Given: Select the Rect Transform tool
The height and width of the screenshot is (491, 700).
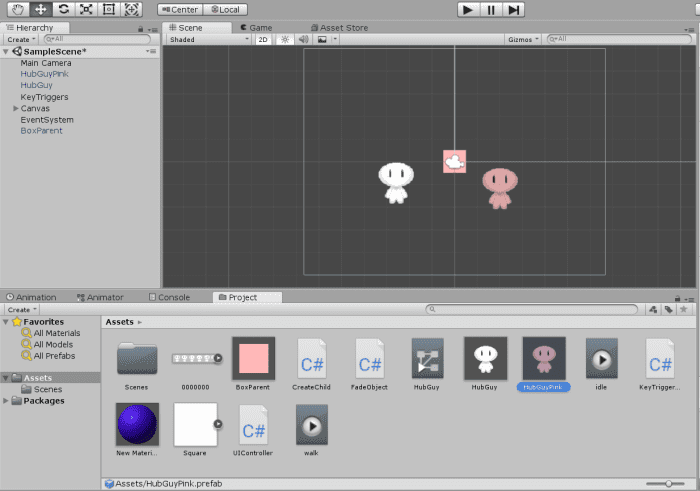Looking at the screenshot, I should point(109,9).
